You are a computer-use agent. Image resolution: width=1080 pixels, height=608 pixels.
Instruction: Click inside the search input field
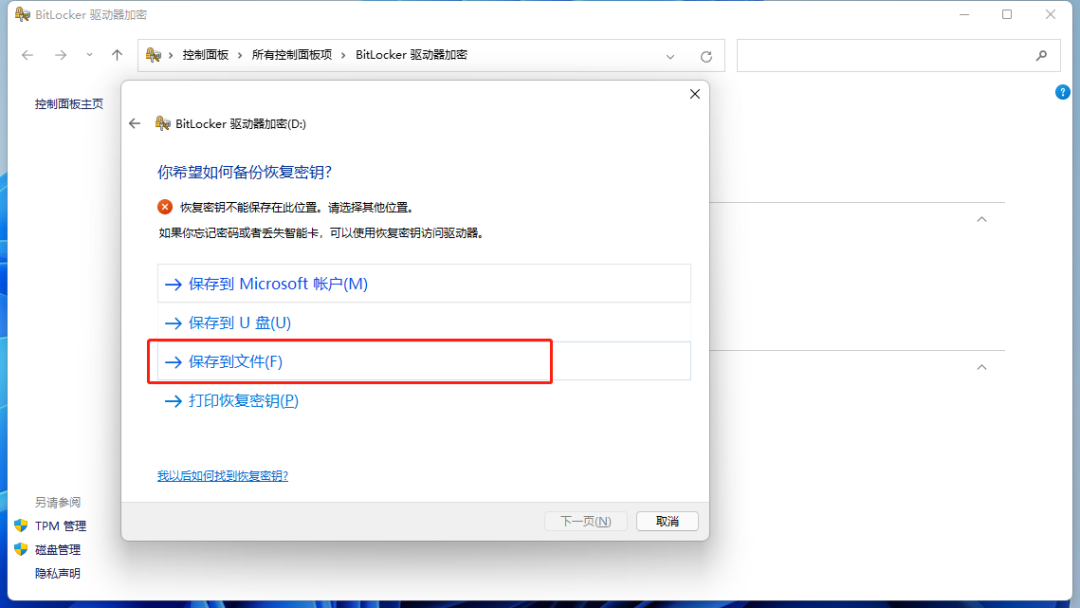[890, 55]
